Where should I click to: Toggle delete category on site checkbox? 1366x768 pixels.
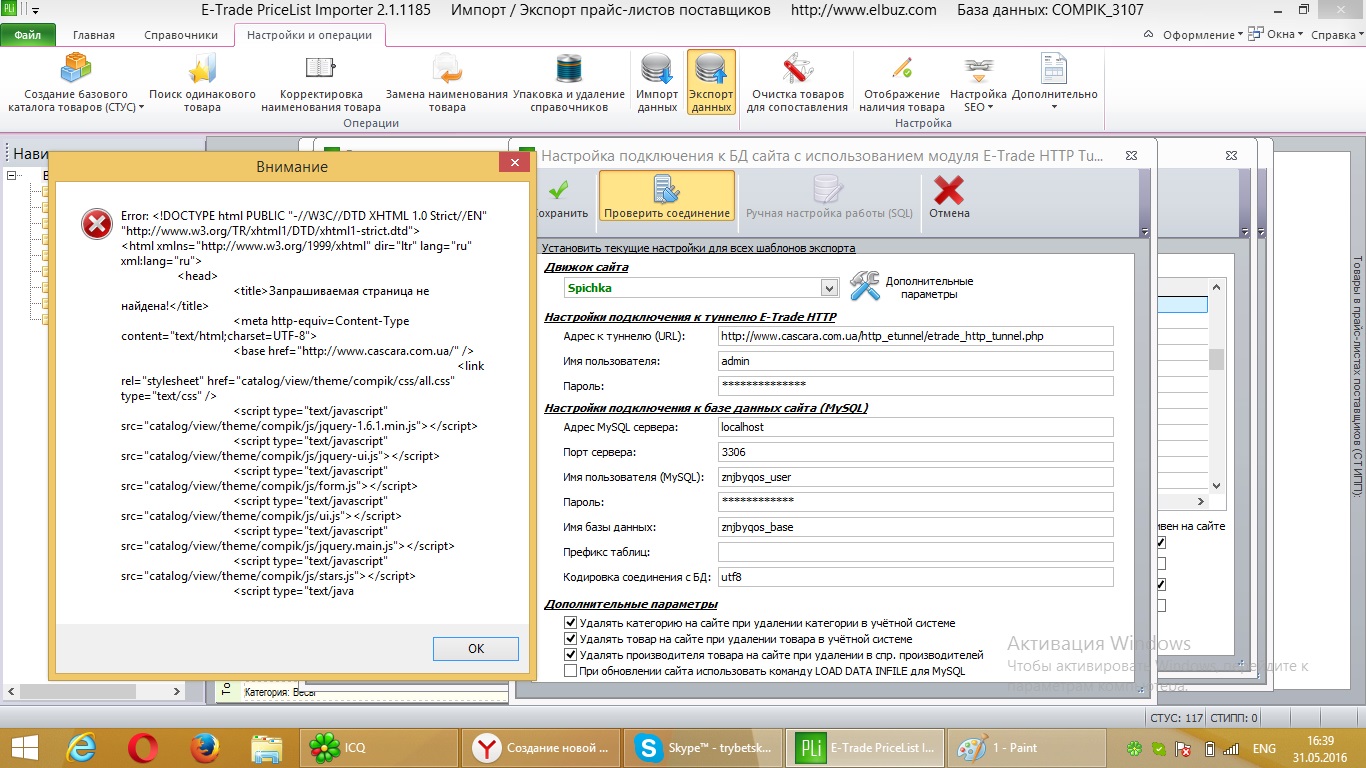[x=571, y=623]
